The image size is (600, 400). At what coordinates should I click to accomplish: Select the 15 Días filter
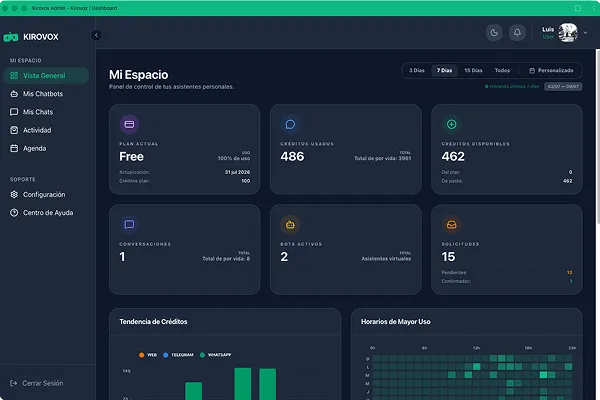click(473, 70)
